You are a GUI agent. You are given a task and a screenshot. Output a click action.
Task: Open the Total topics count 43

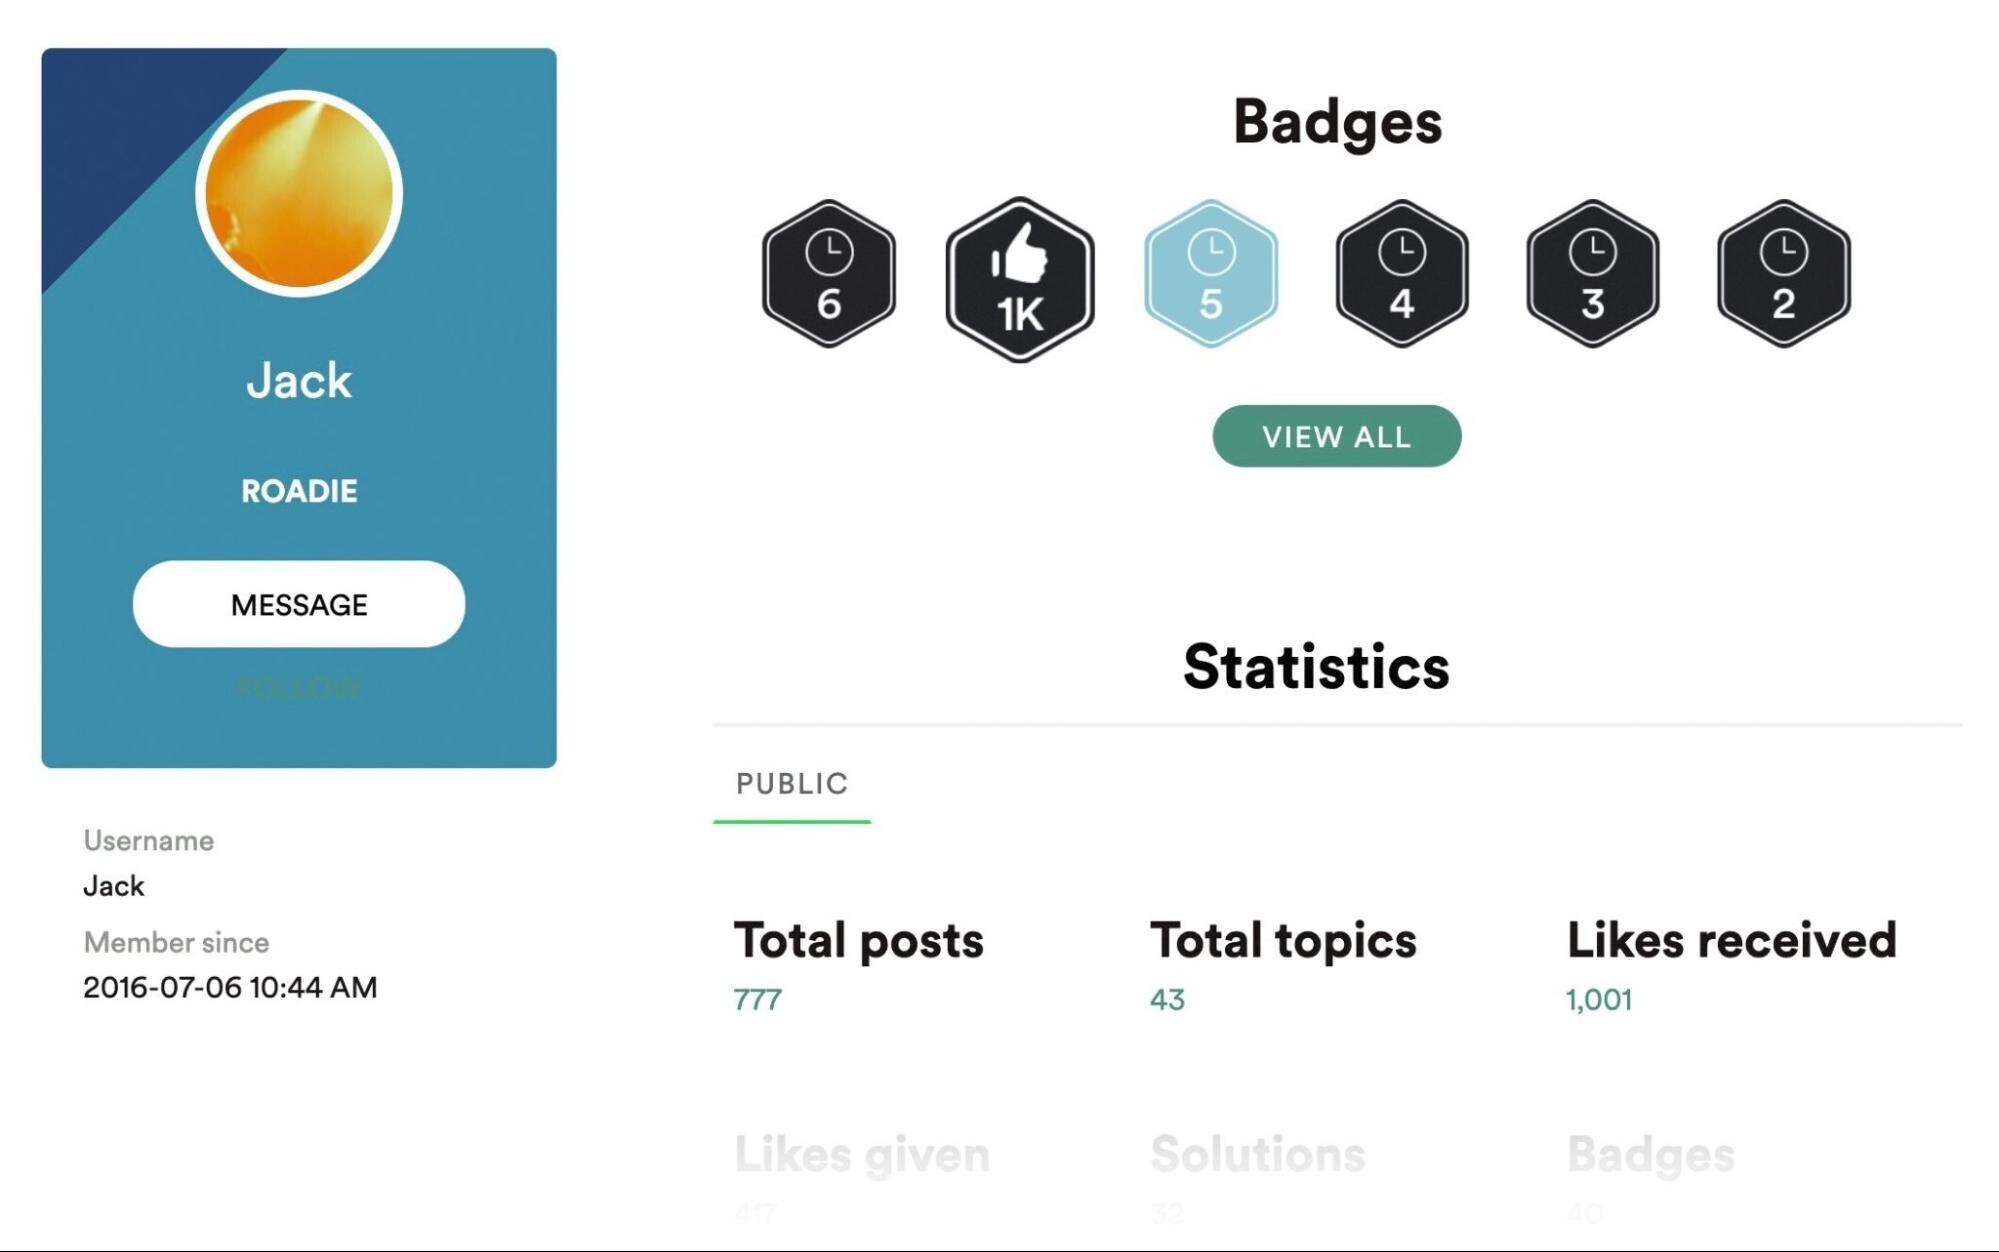click(x=1167, y=999)
